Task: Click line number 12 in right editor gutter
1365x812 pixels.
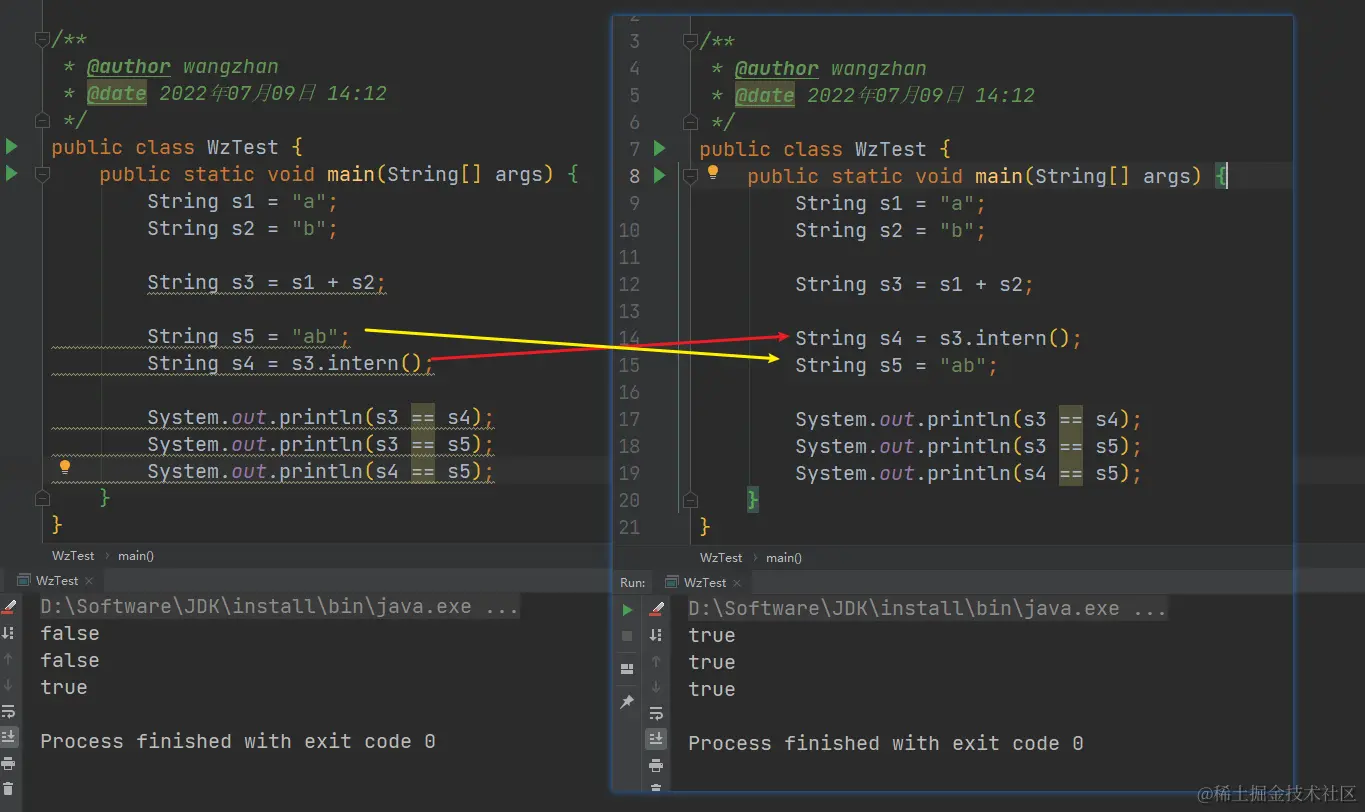Action: pyautogui.click(x=629, y=284)
